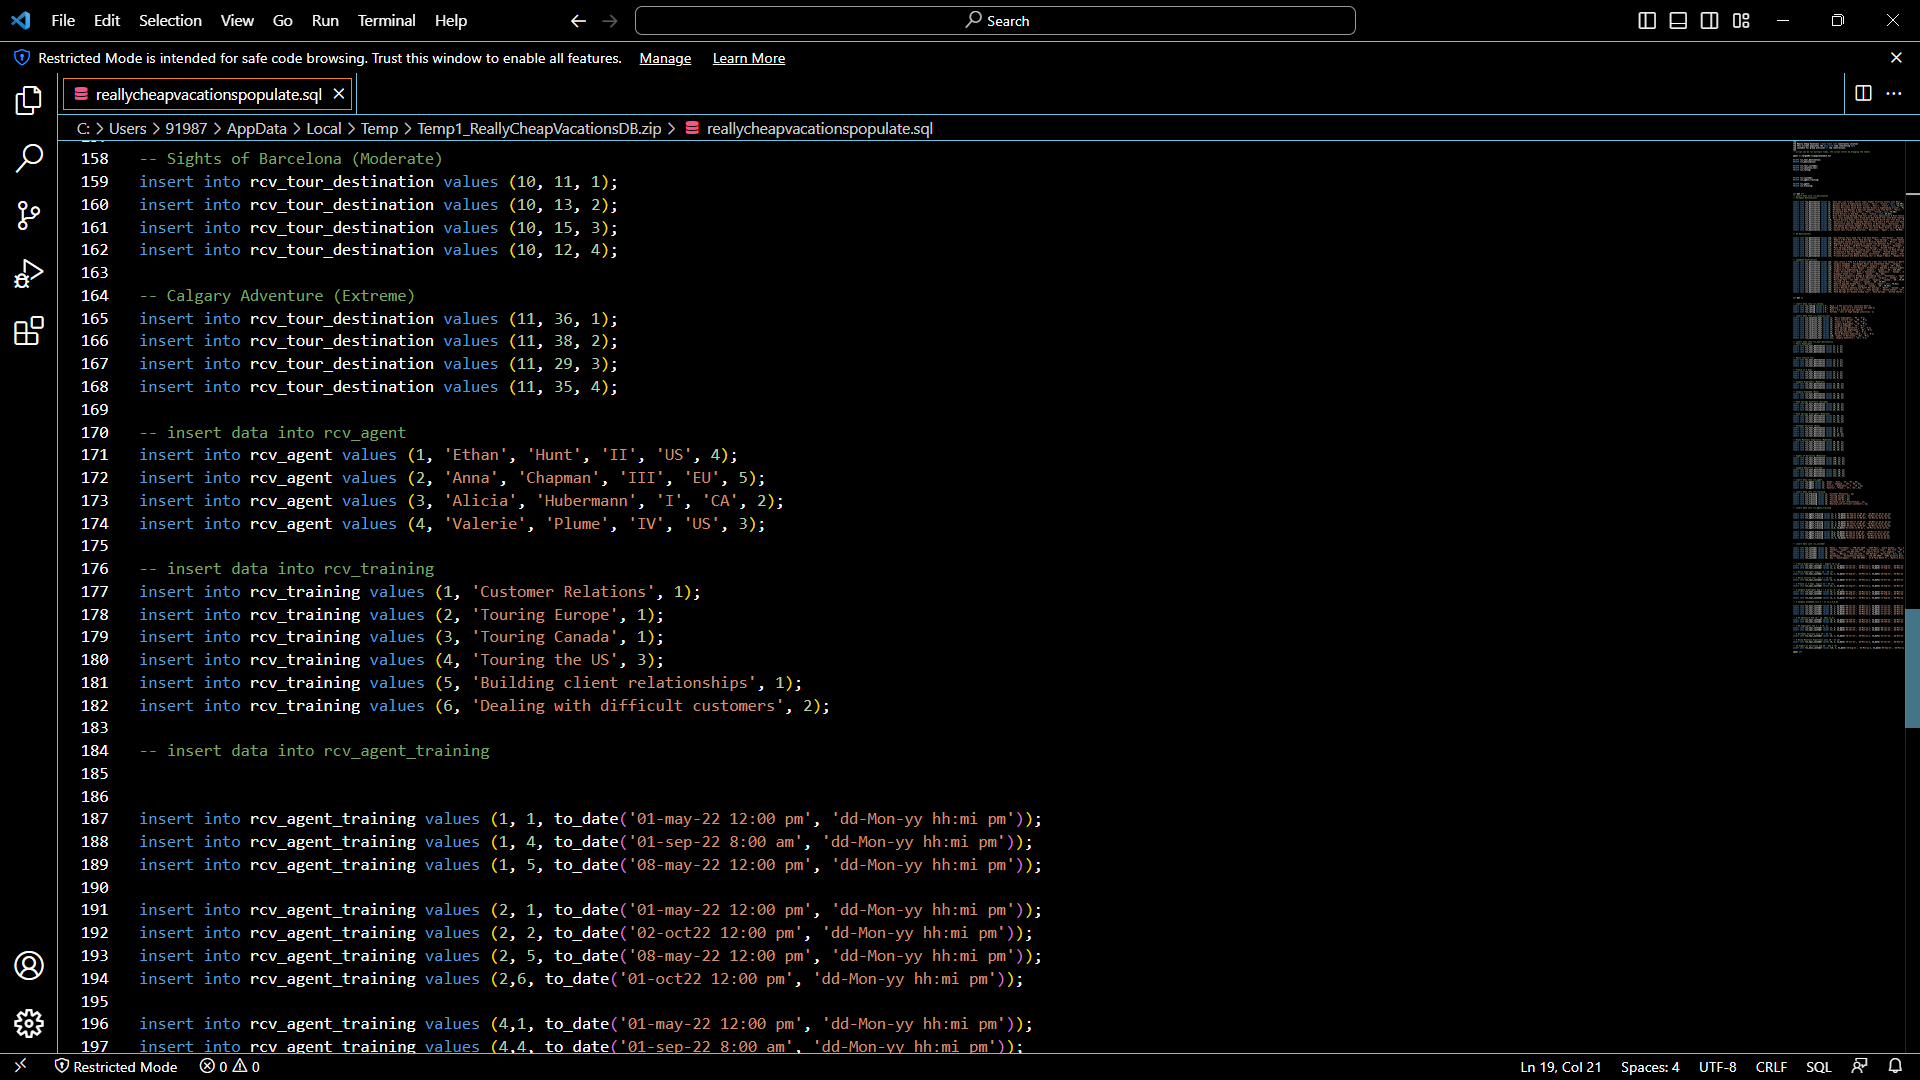Screen dimensions: 1920x1080
Task: Open the Accounts menu icon
Action: tap(29, 965)
